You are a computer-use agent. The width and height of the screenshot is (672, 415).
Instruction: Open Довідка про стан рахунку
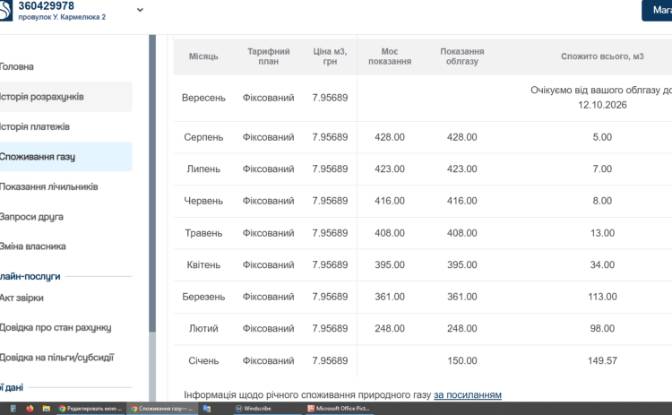click(x=56, y=328)
